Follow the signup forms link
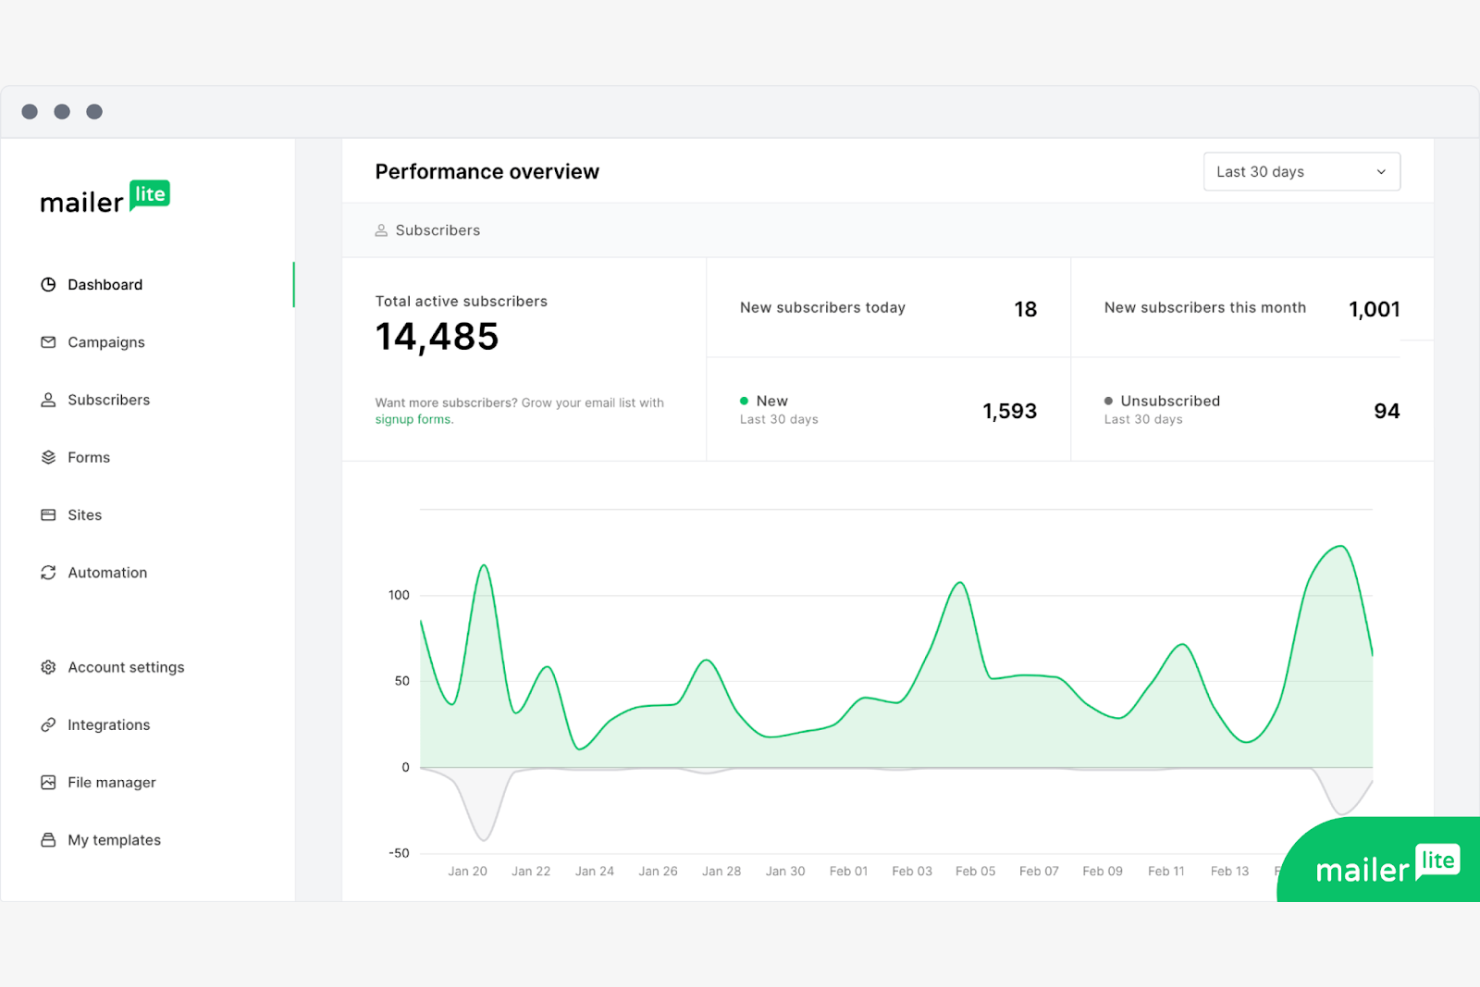 click(413, 420)
